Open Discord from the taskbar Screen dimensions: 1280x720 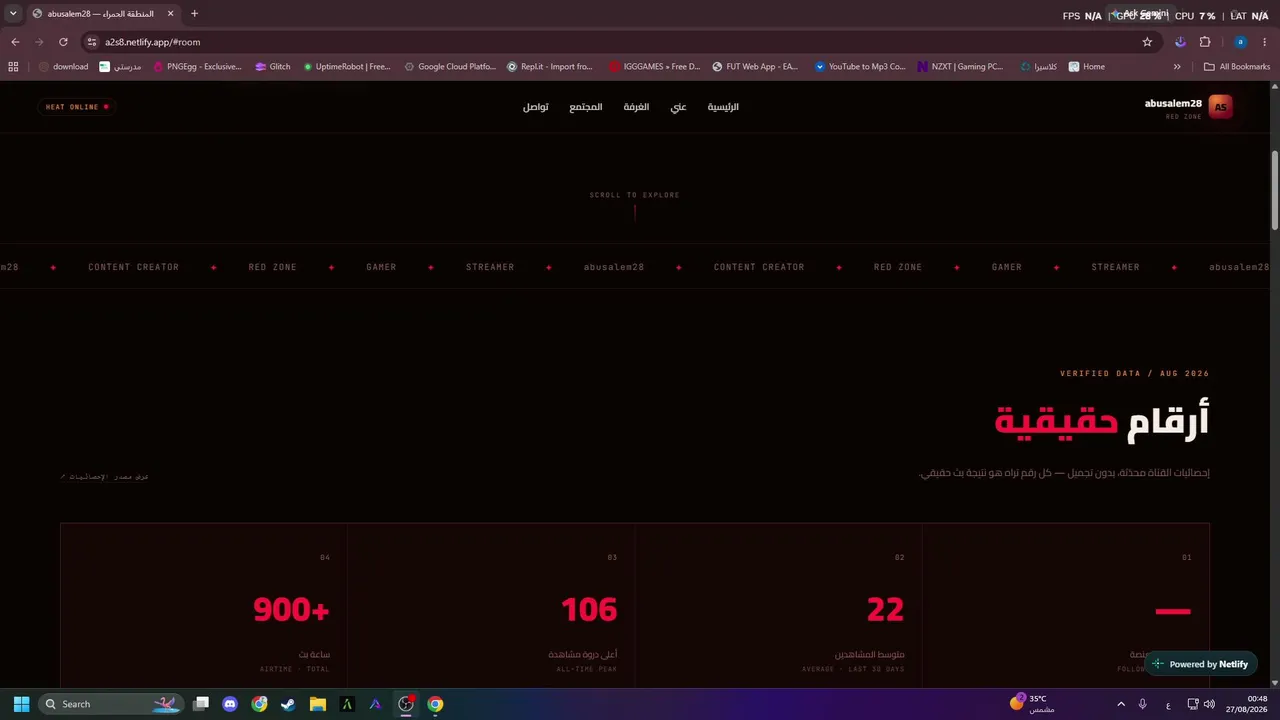[230, 704]
